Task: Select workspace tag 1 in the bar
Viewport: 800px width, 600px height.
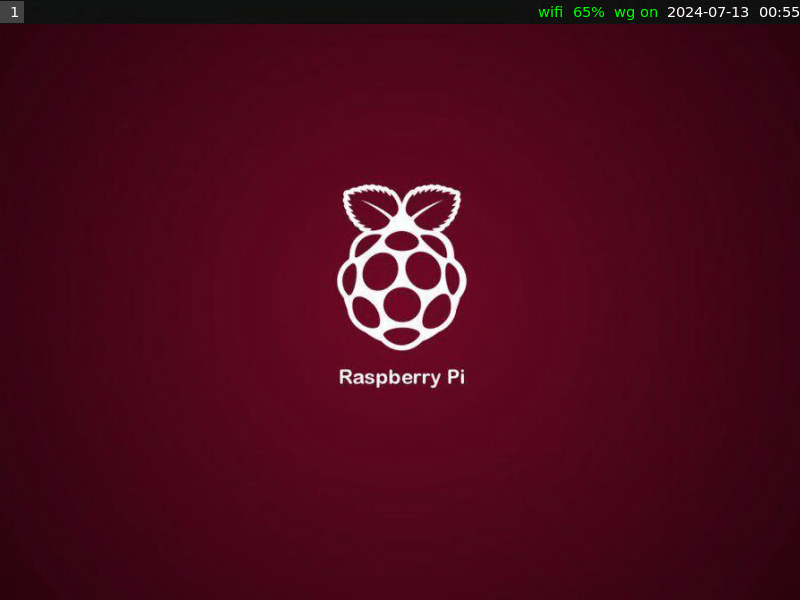Action: pyautogui.click(x=13, y=12)
